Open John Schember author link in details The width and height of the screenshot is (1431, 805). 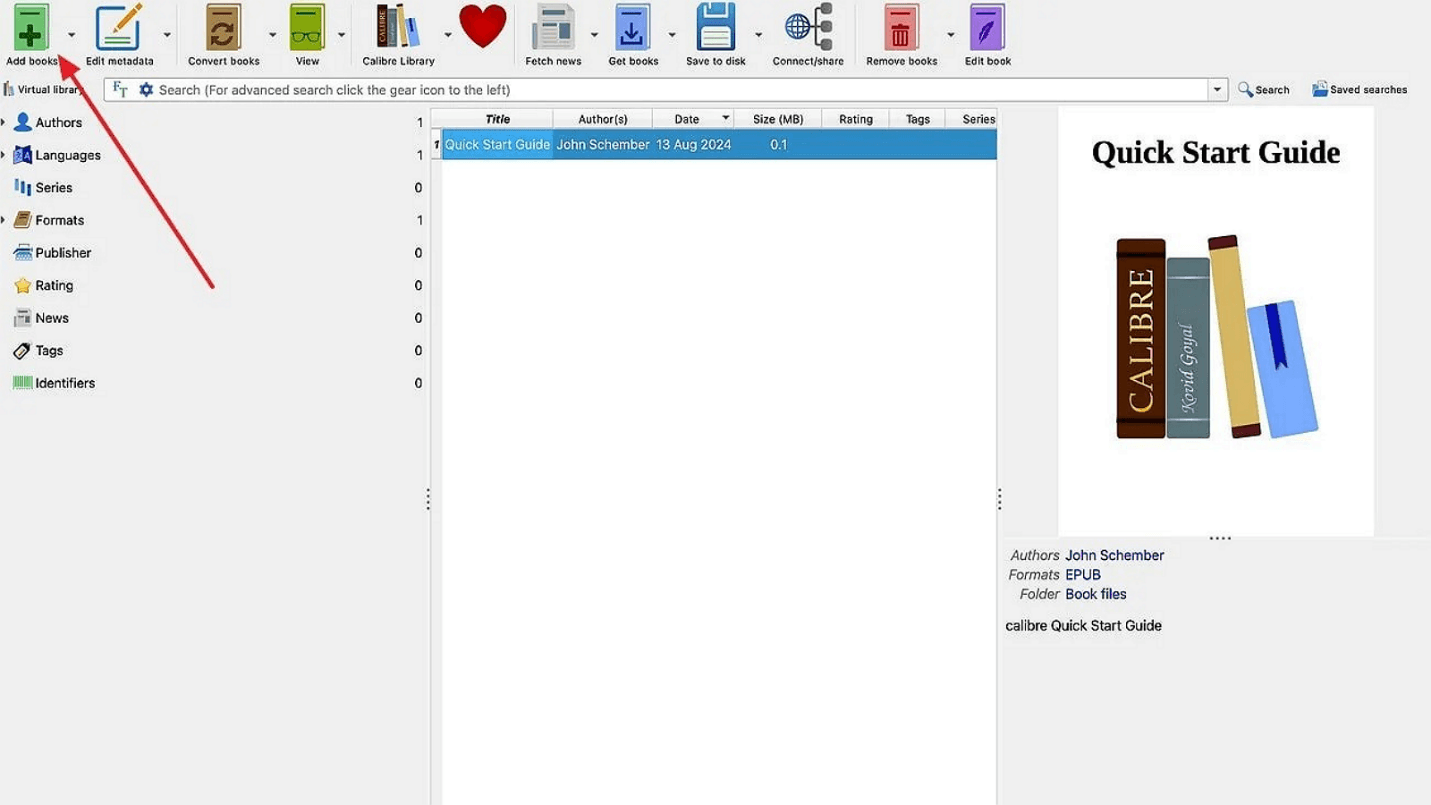1114,555
